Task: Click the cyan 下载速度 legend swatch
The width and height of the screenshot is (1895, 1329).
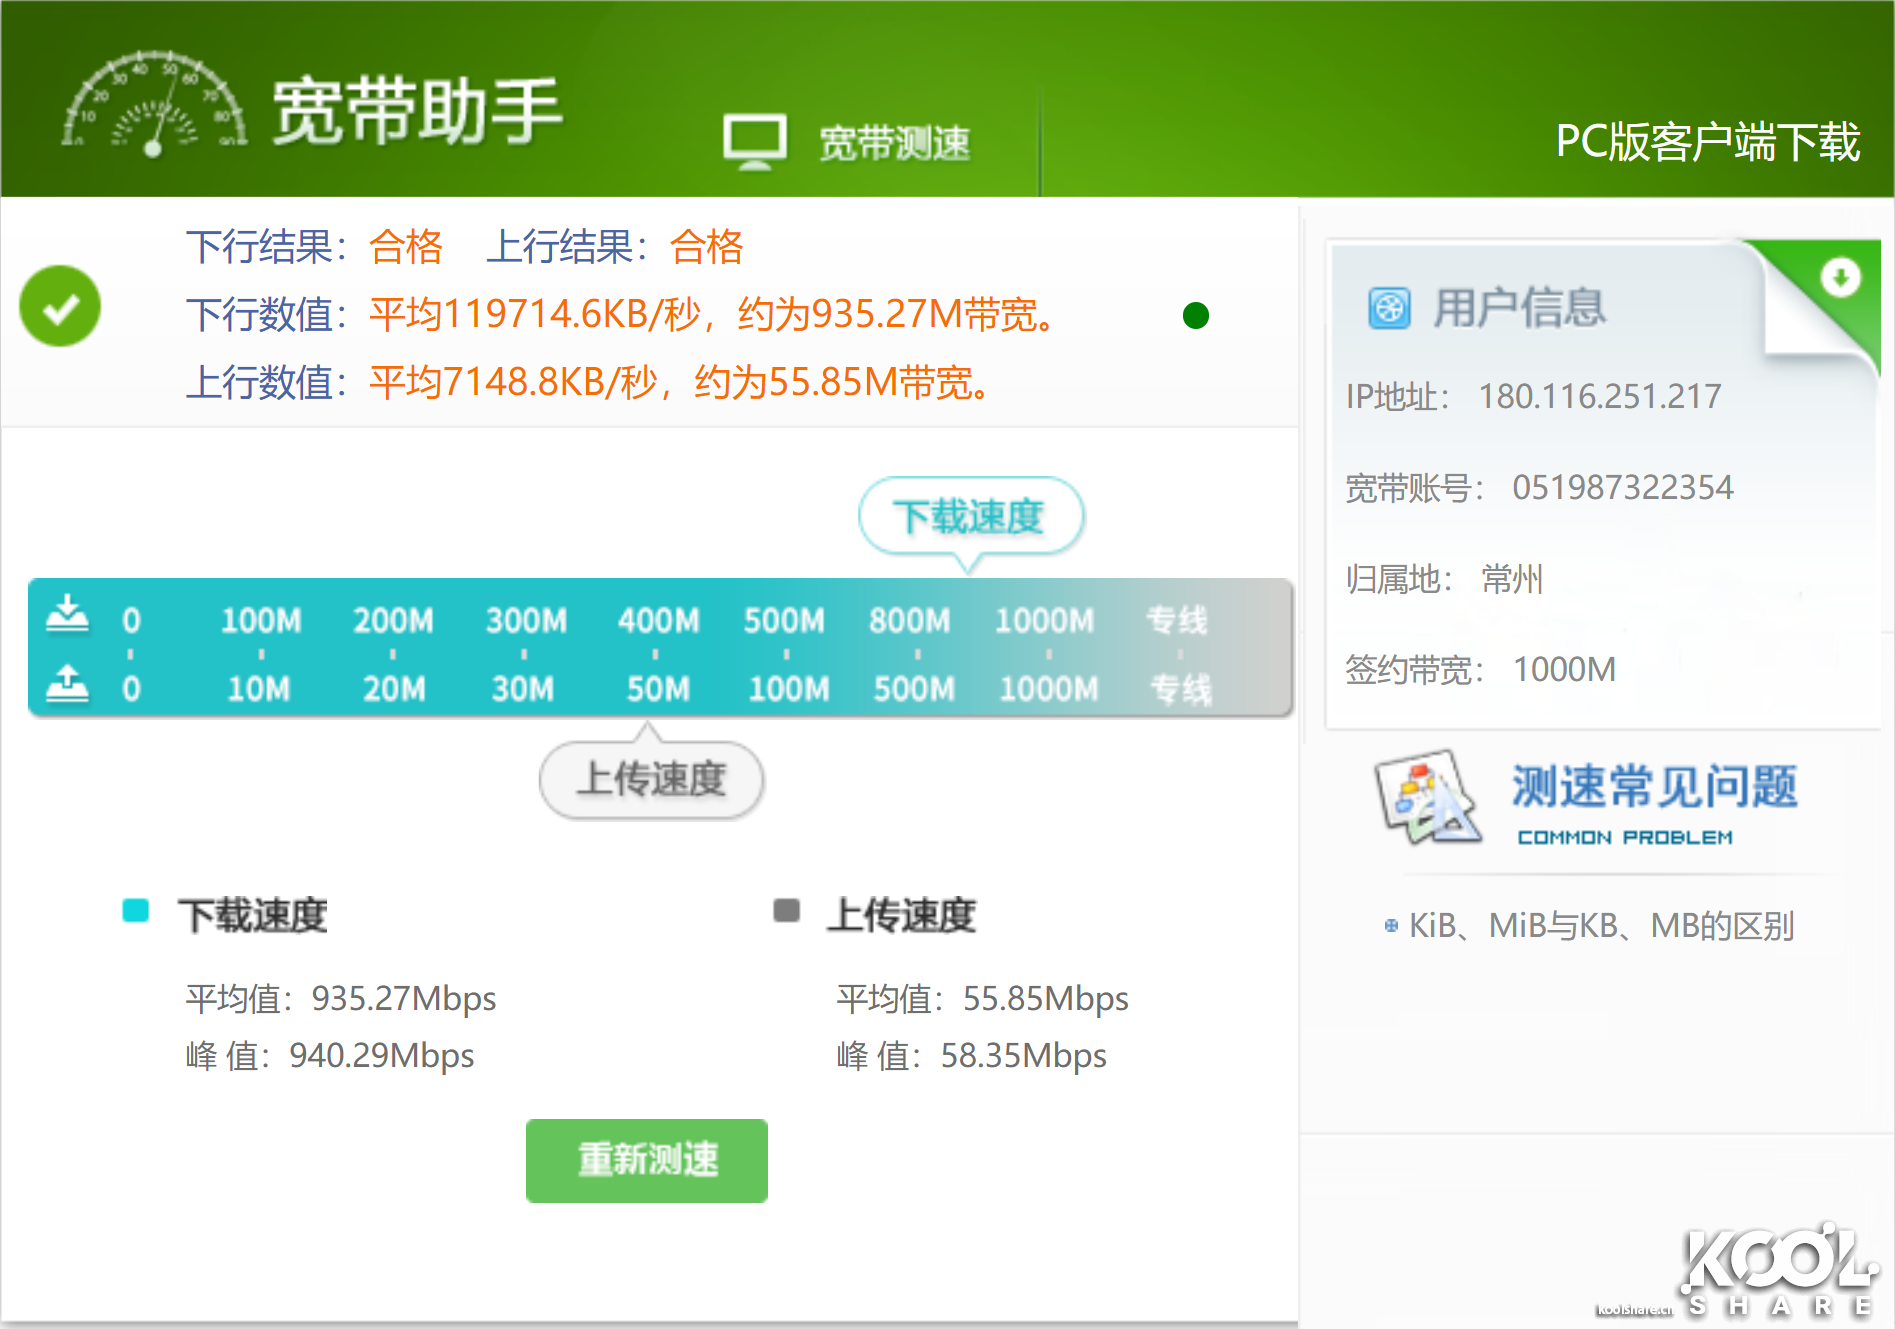Action: click(135, 911)
